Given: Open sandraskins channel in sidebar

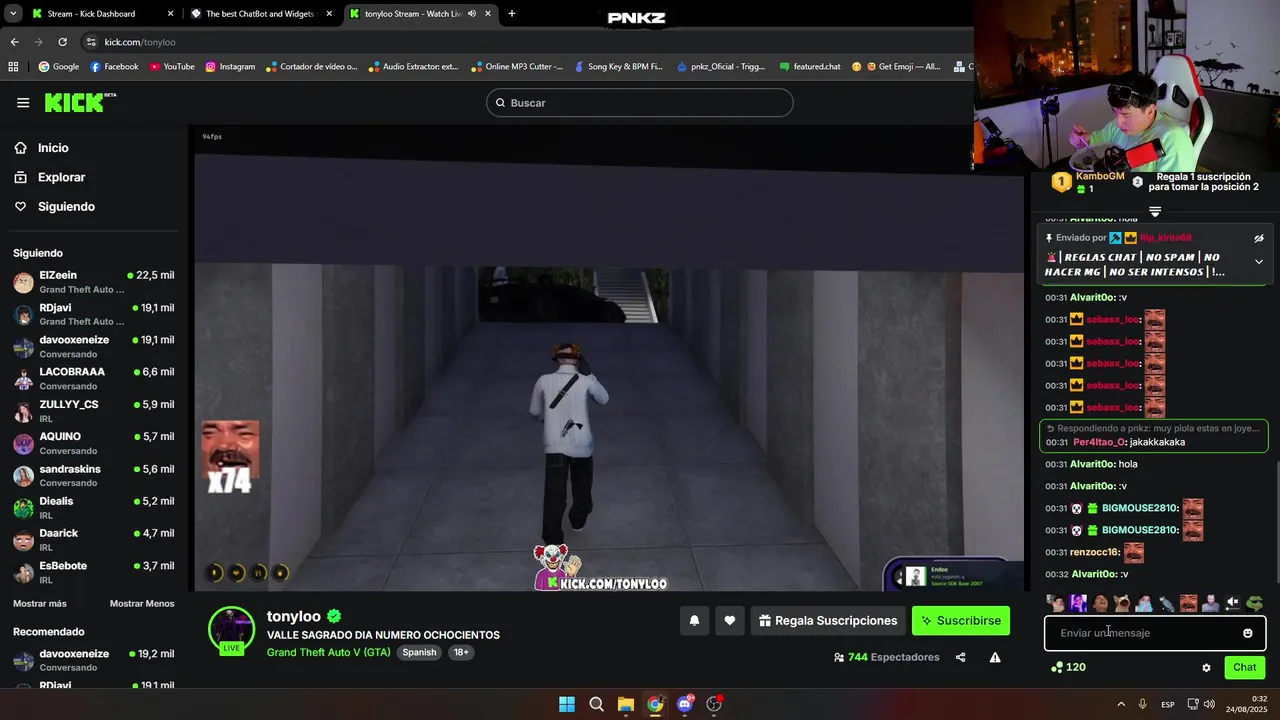Looking at the screenshot, I should point(94,476).
